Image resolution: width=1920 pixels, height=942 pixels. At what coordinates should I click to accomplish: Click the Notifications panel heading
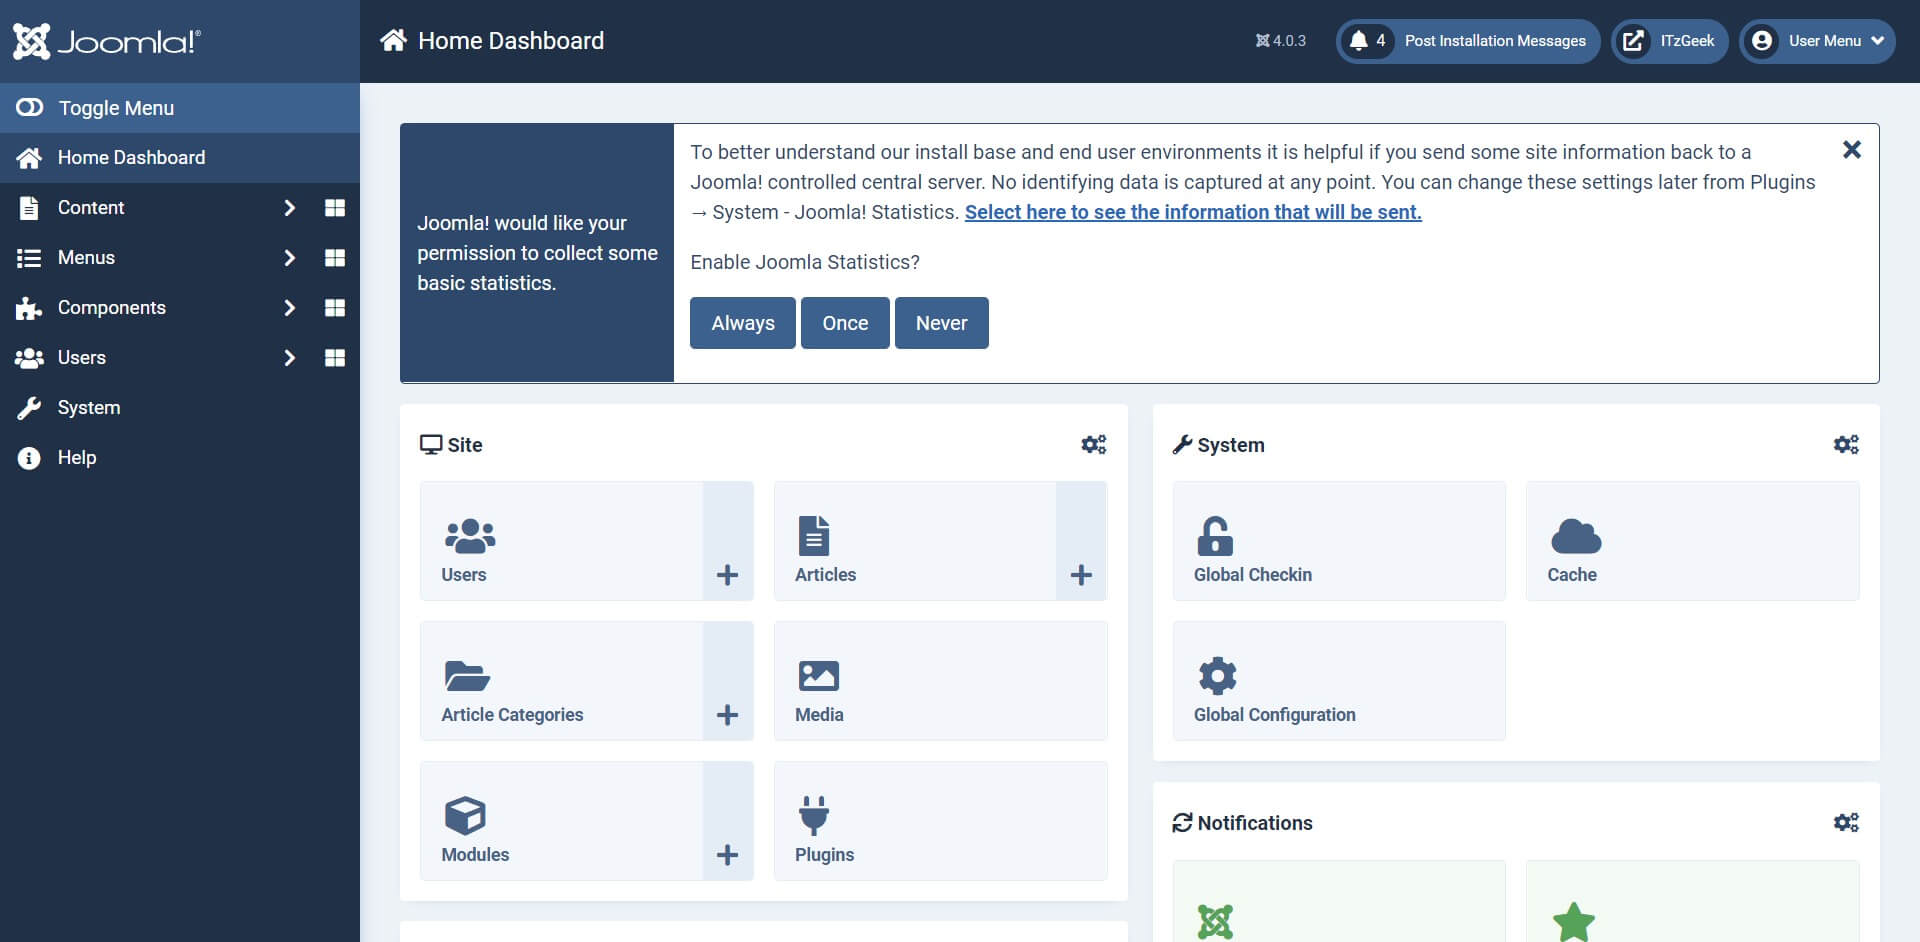(x=1242, y=823)
